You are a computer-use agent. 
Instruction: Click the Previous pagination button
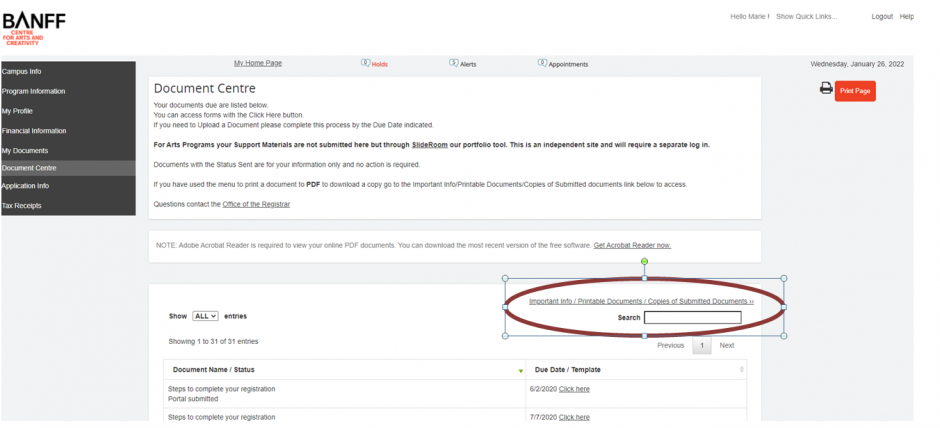670,345
